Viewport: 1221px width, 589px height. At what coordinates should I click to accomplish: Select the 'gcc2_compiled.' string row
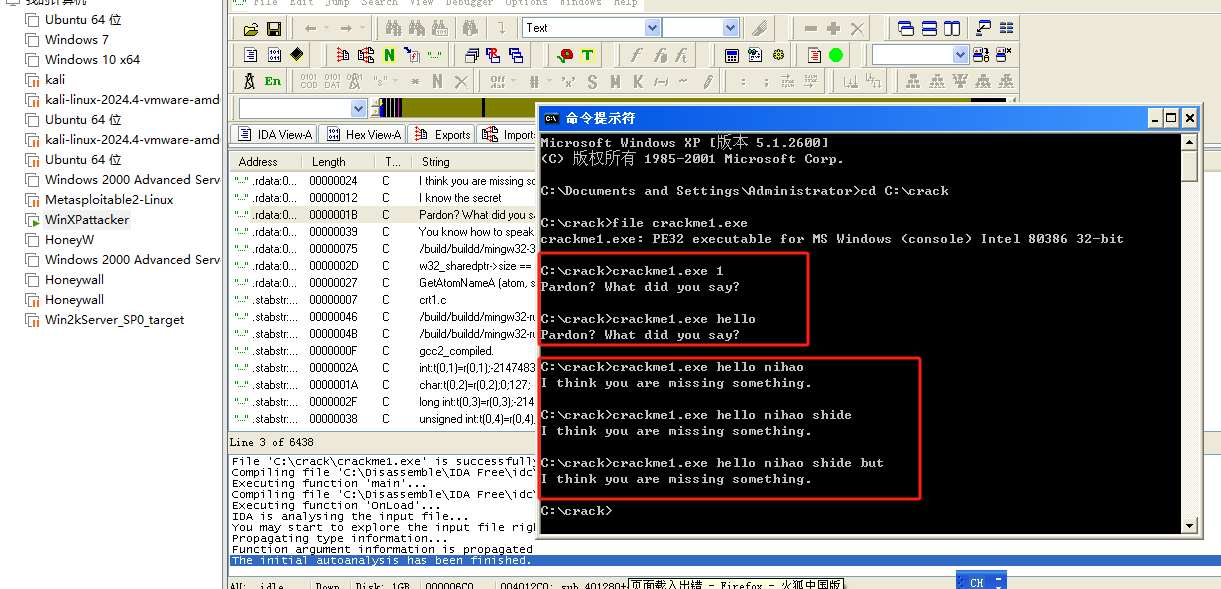pos(383,351)
